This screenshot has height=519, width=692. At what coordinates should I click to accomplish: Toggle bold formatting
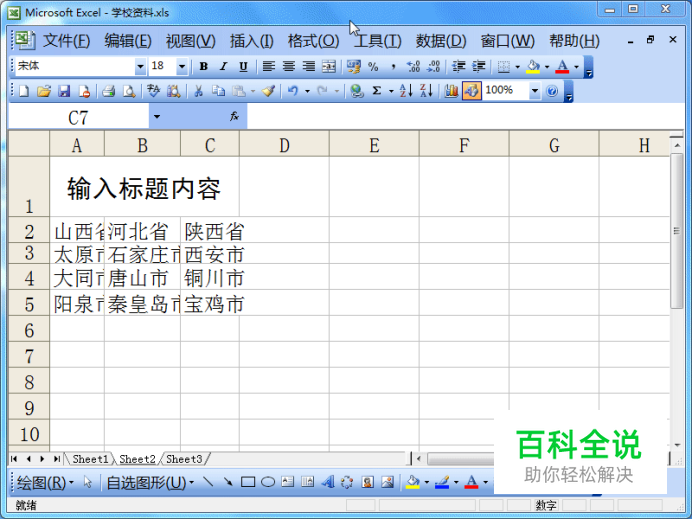click(x=203, y=67)
